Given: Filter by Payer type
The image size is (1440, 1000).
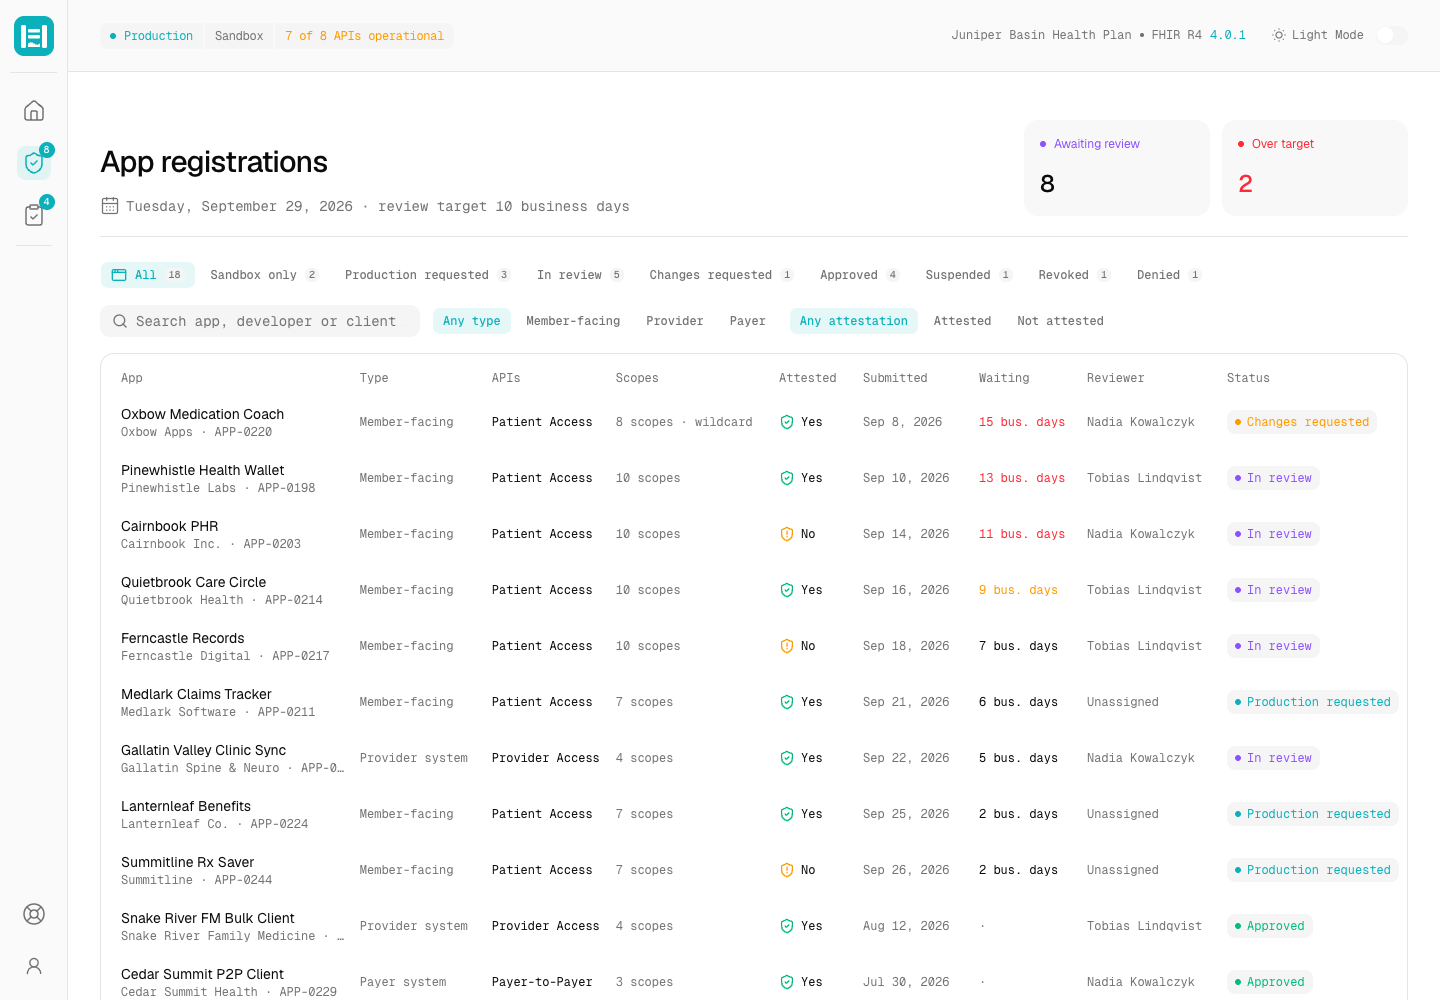Looking at the screenshot, I should [748, 321].
